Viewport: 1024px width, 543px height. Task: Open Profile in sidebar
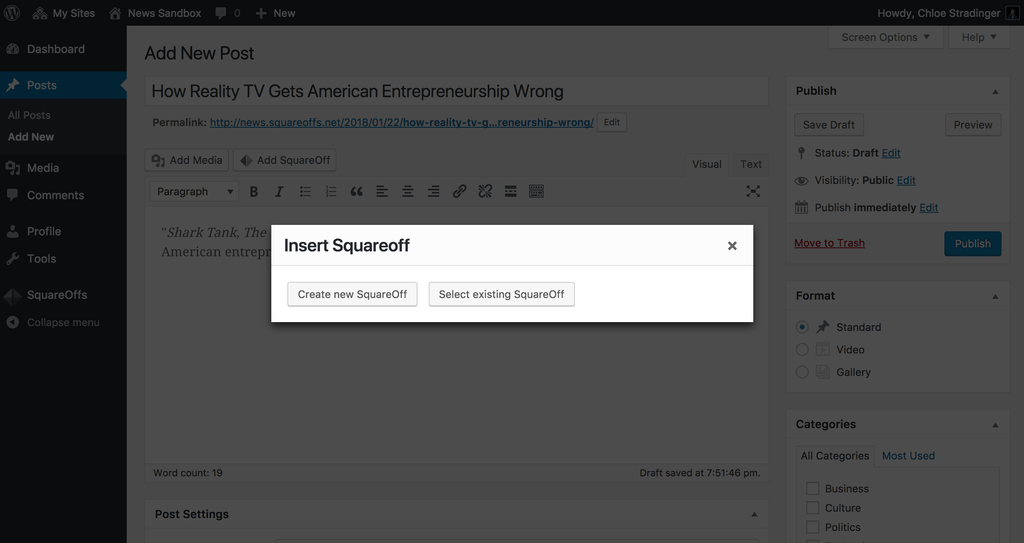pos(63,231)
